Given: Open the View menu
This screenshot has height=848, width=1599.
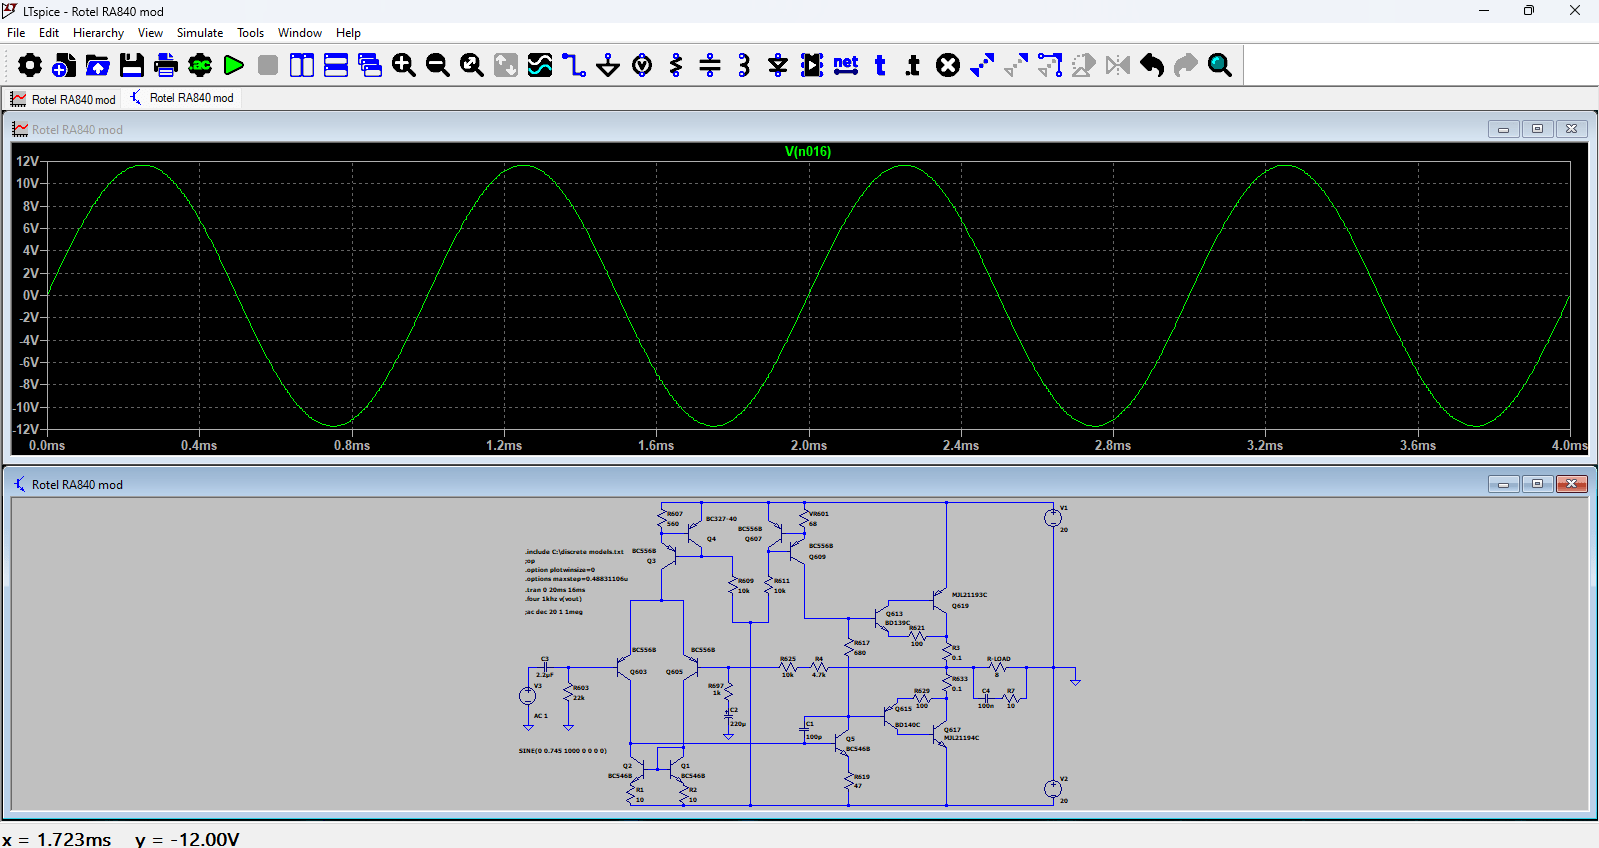Looking at the screenshot, I should click(150, 33).
